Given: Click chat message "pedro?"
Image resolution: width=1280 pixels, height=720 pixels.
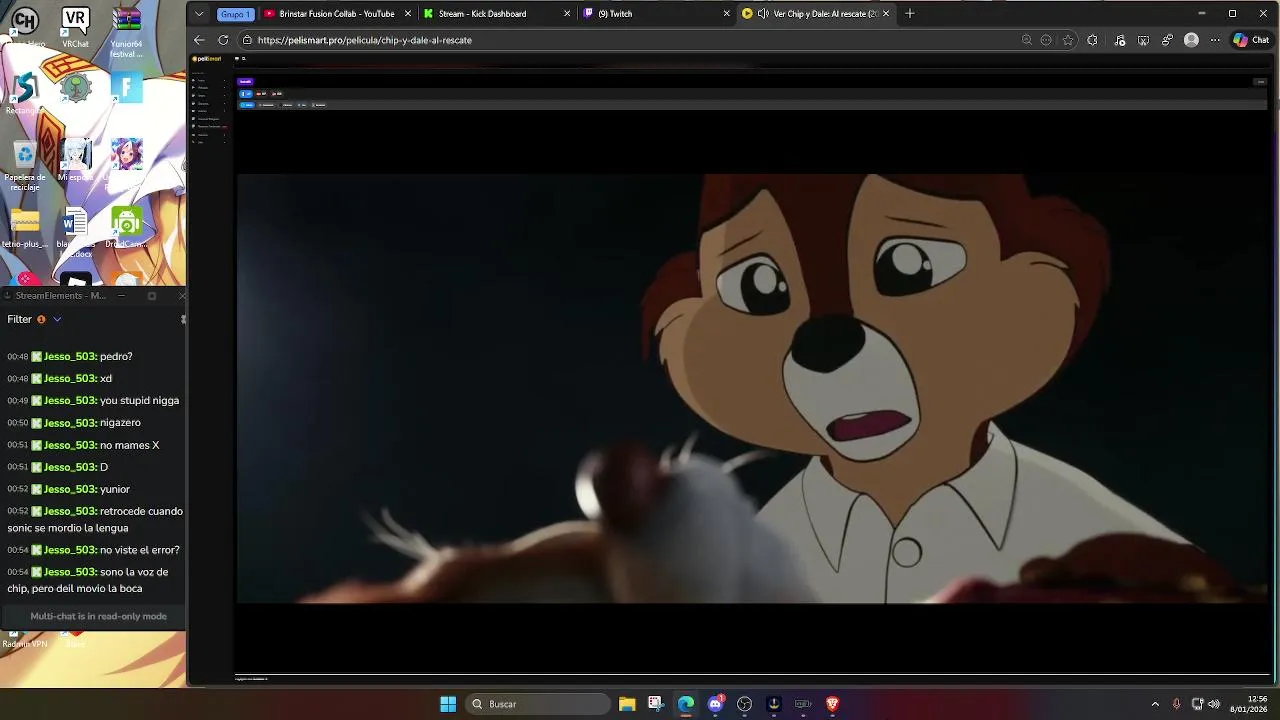Looking at the screenshot, I should click(x=116, y=356).
